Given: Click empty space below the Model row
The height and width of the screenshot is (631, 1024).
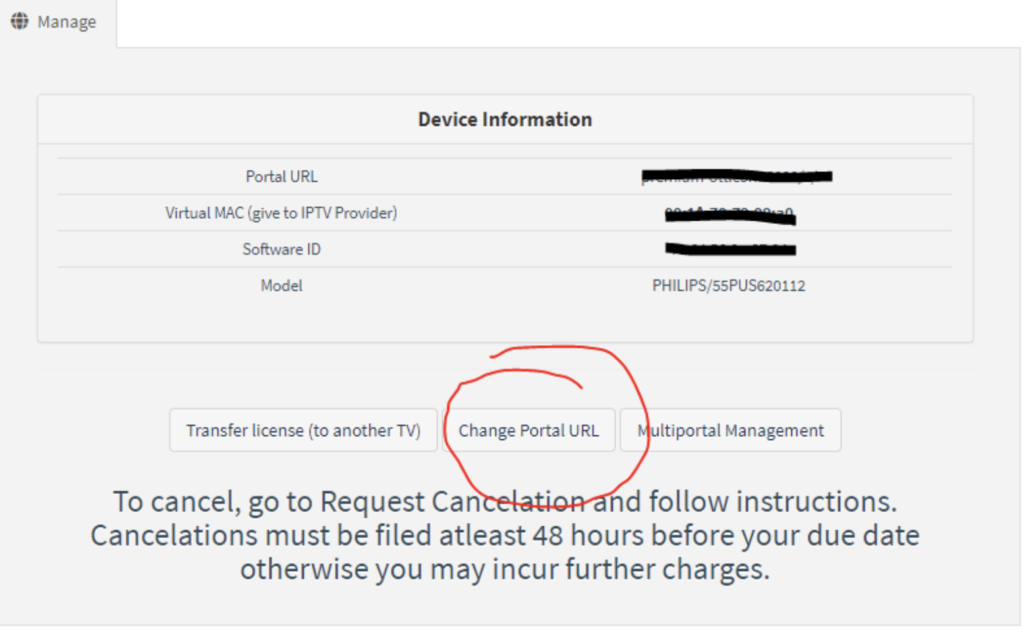Looking at the screenshot, I should point(505,322).
